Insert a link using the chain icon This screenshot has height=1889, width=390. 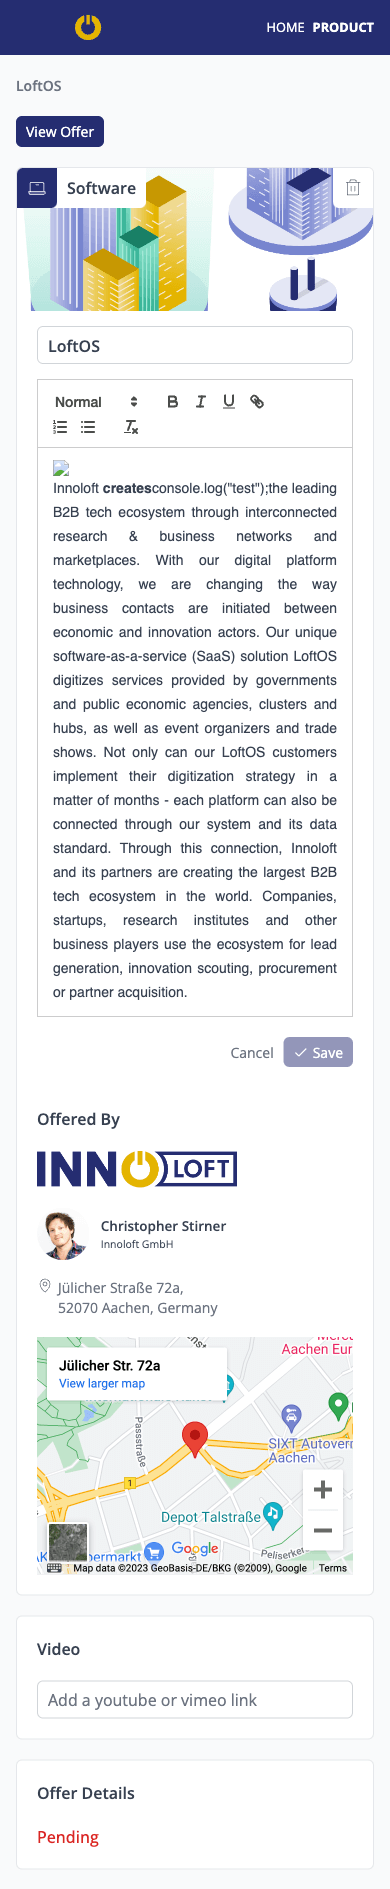(257, 401)
